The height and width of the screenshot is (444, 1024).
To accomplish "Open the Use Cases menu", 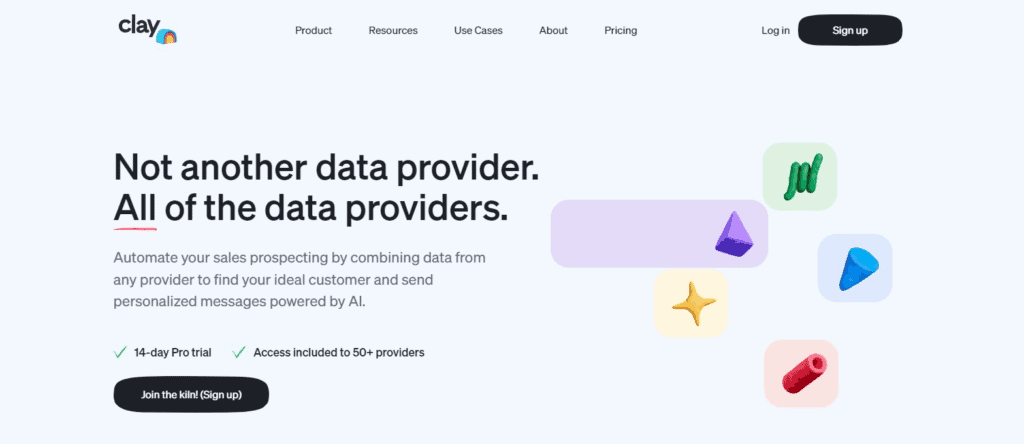I will point(478,31).
